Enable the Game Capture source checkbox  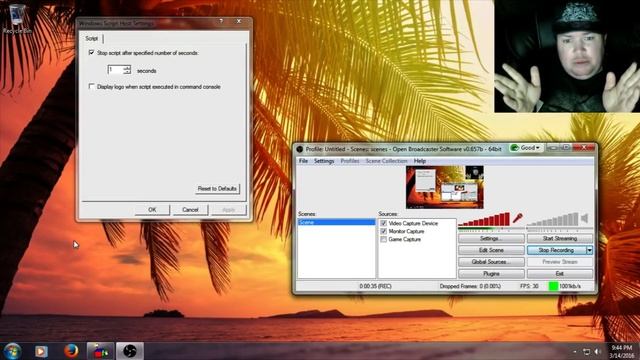click(x=384, y=240)
